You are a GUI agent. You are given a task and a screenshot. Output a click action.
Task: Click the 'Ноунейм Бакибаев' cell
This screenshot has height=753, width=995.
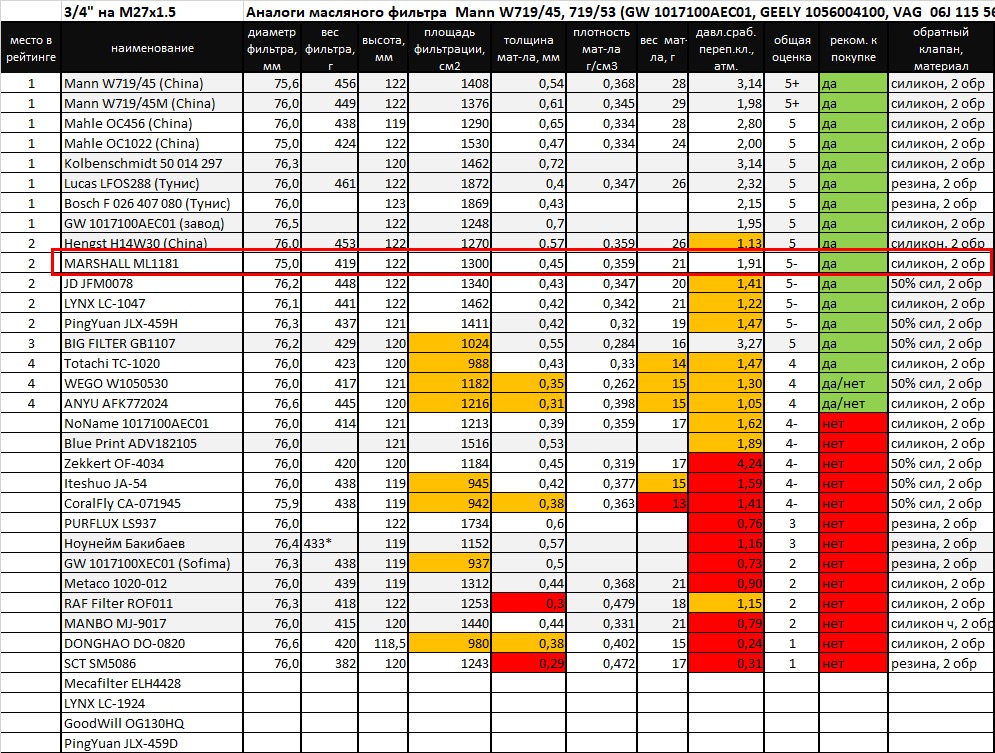[152, 543]
